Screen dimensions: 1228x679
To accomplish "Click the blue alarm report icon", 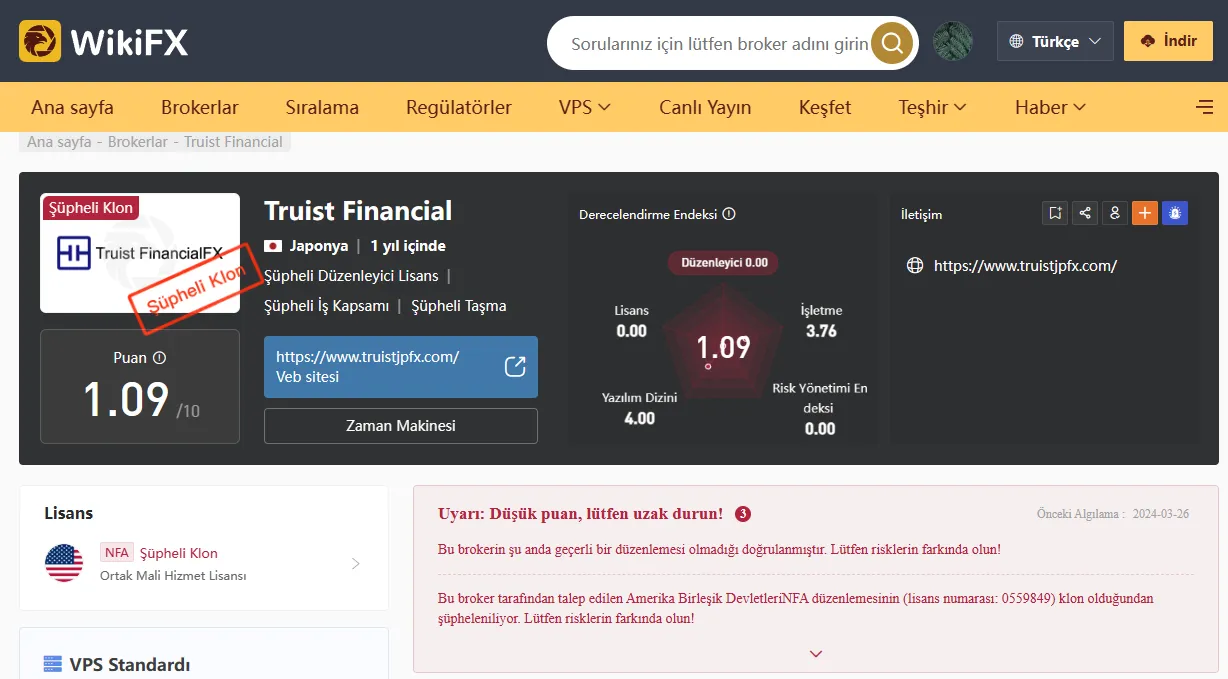I will (1176, 213).
